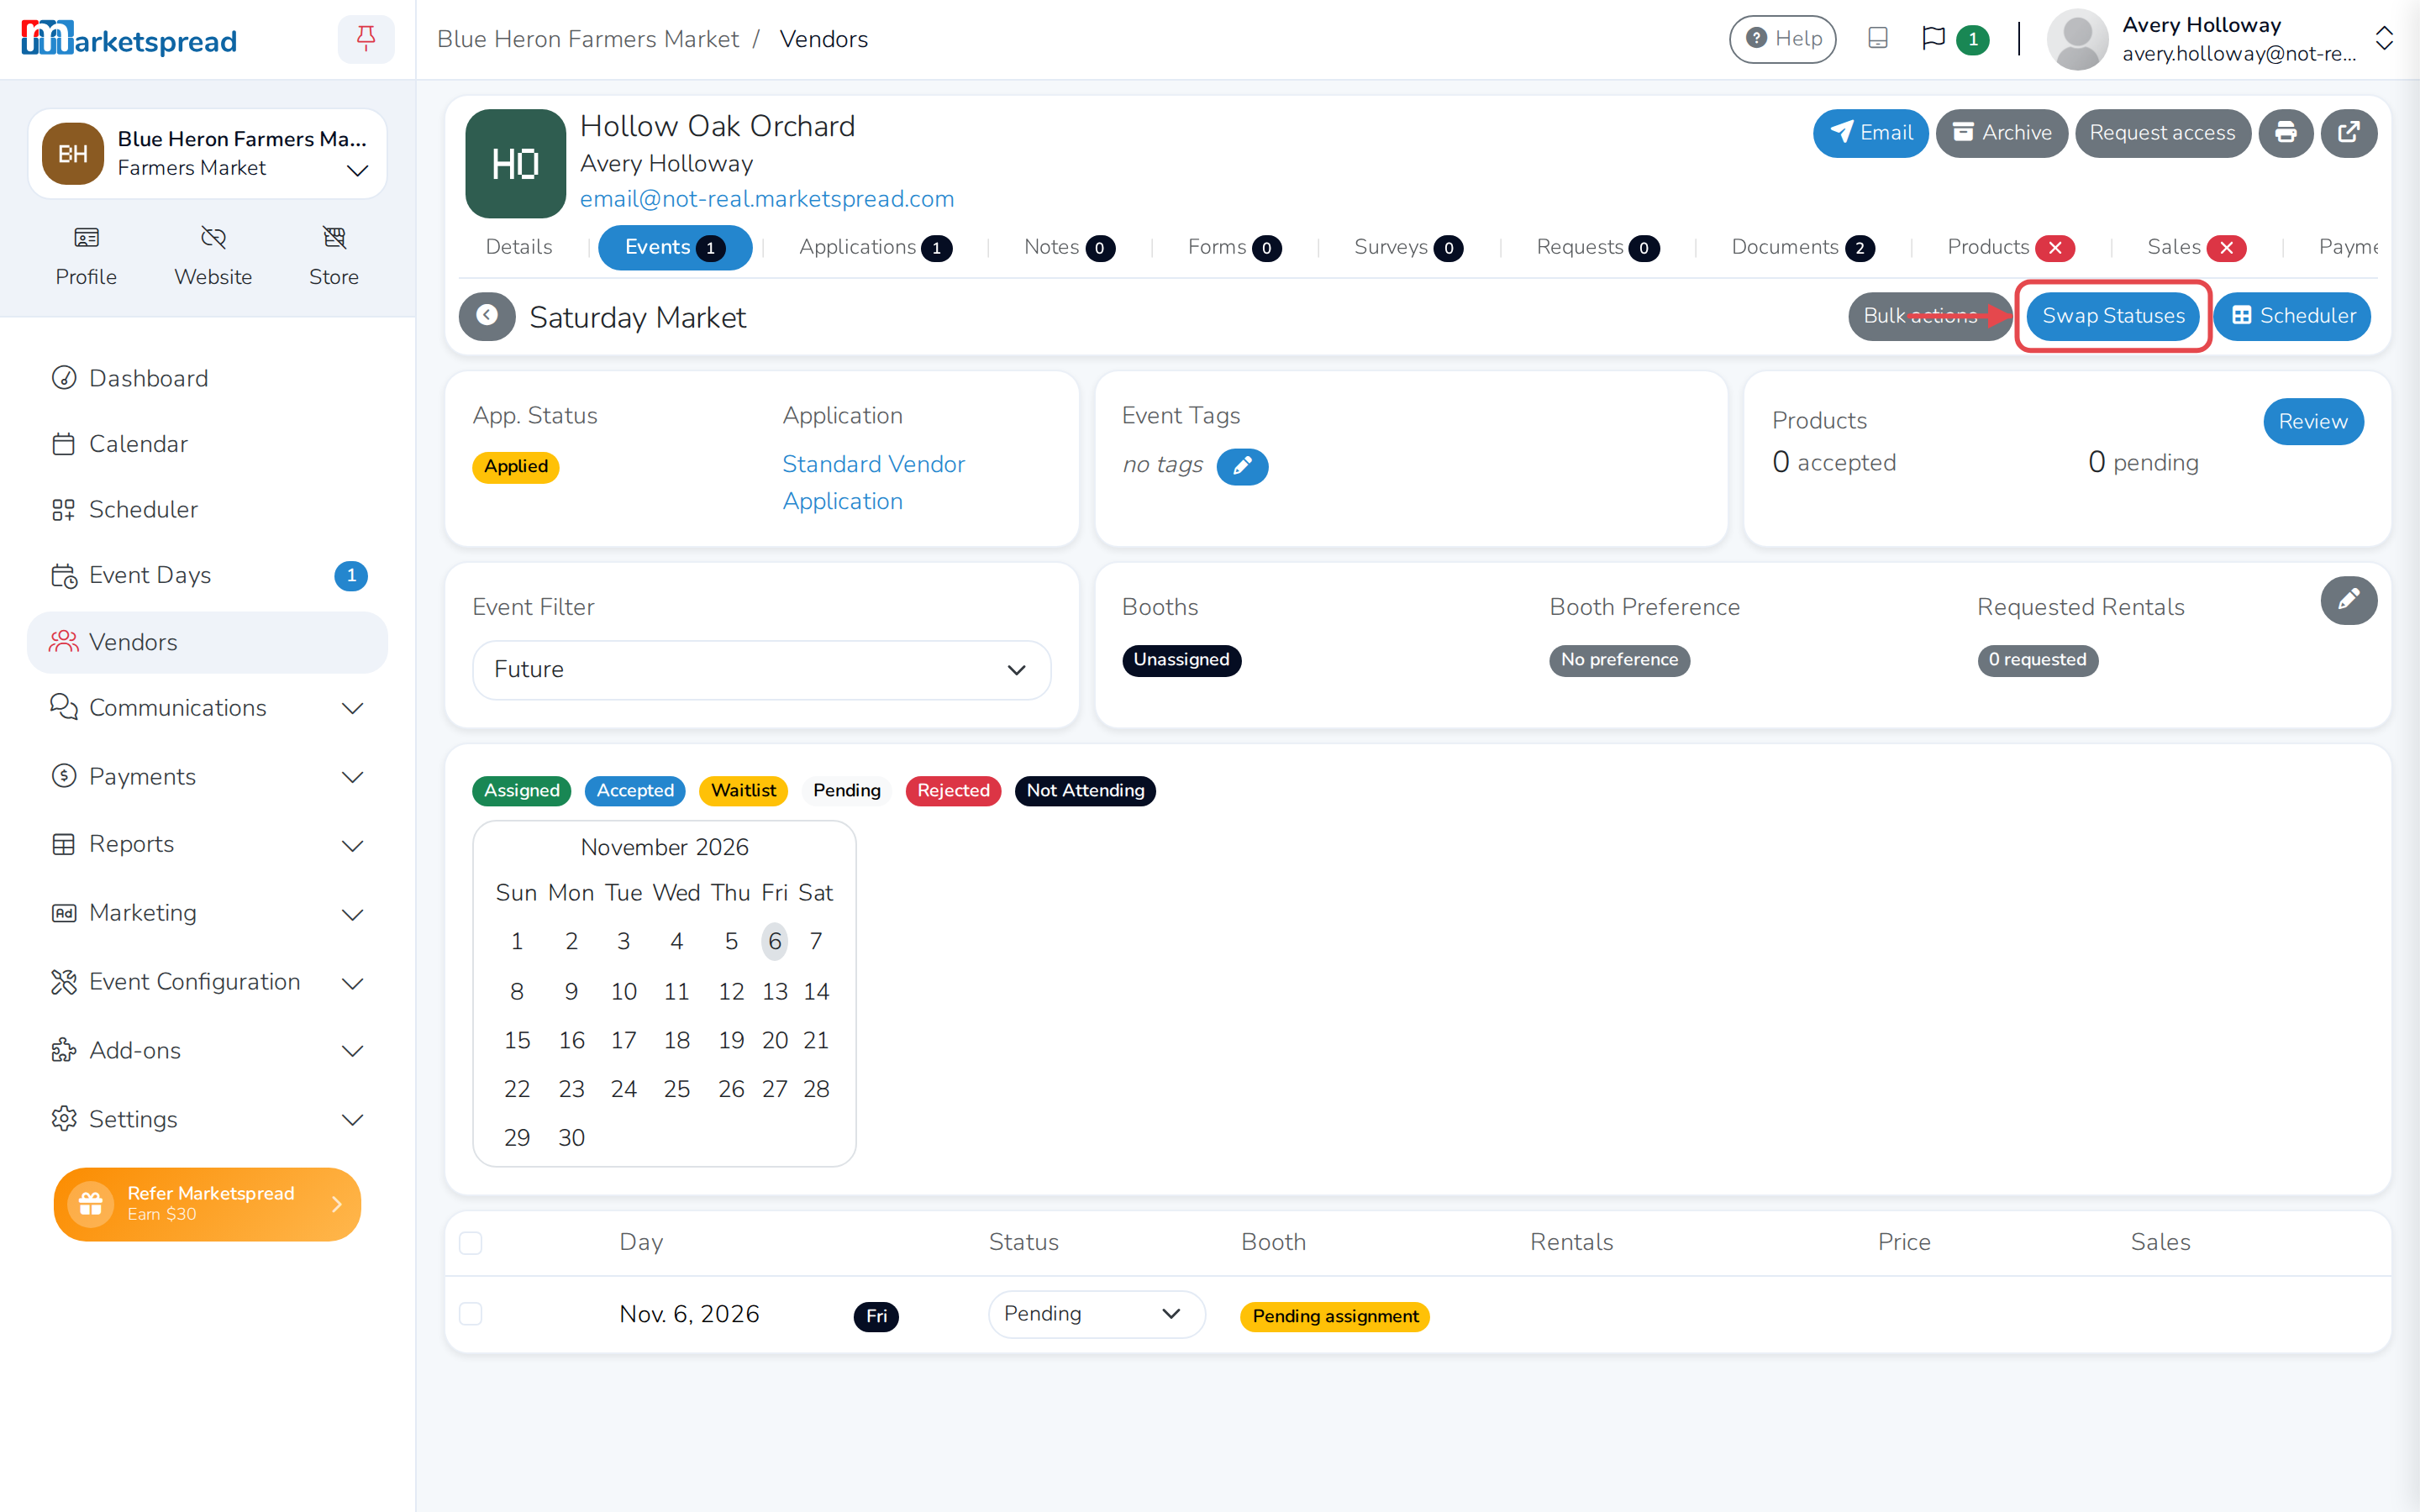Click the HO vendor avatar

tap(516, 164)
